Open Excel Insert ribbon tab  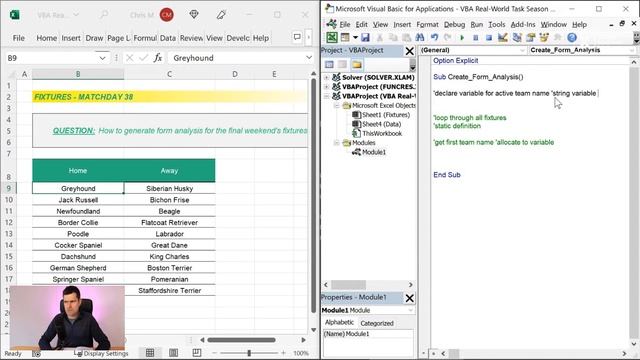coord(71,38)
